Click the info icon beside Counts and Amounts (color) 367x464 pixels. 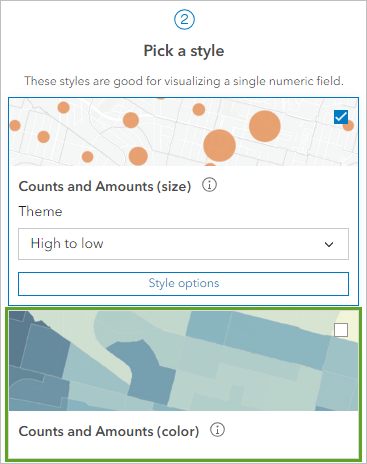point(217,430)
